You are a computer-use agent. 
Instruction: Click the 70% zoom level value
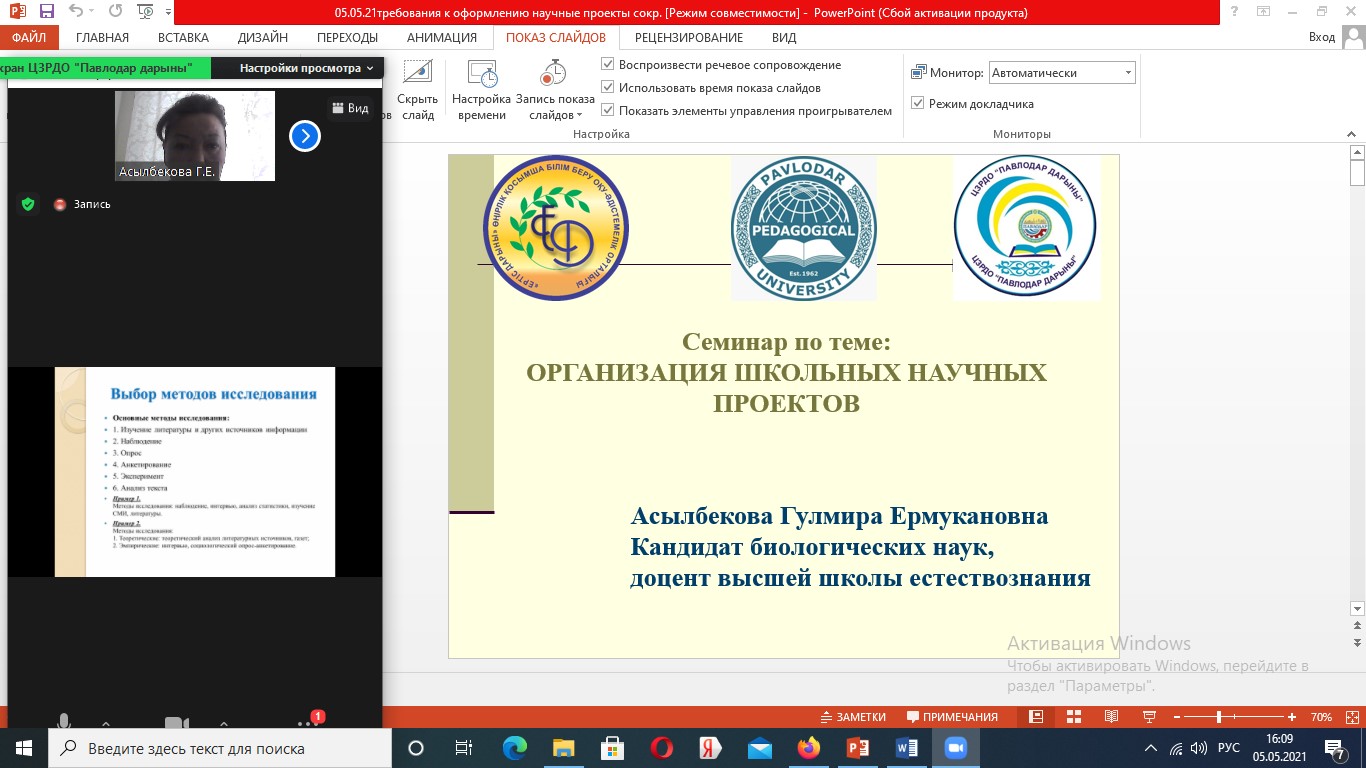[1321, 717]
